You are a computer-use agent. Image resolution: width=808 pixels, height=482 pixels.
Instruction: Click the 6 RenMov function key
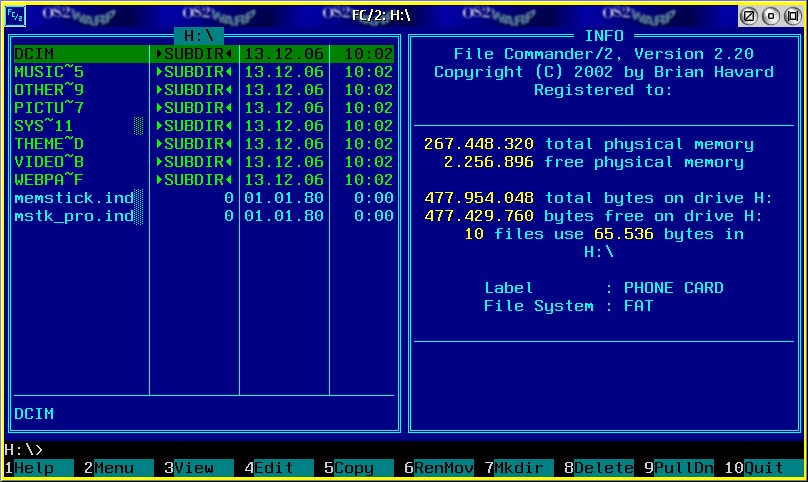coord(439,468)
